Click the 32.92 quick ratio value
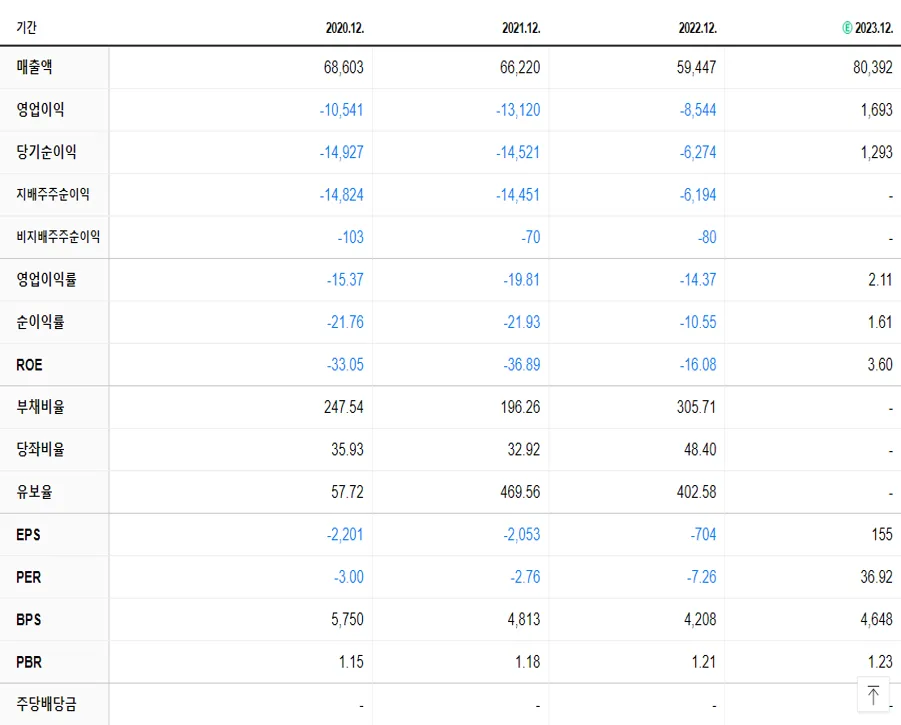This screenshot has height=725, width=901. click(x=523, y=449)
